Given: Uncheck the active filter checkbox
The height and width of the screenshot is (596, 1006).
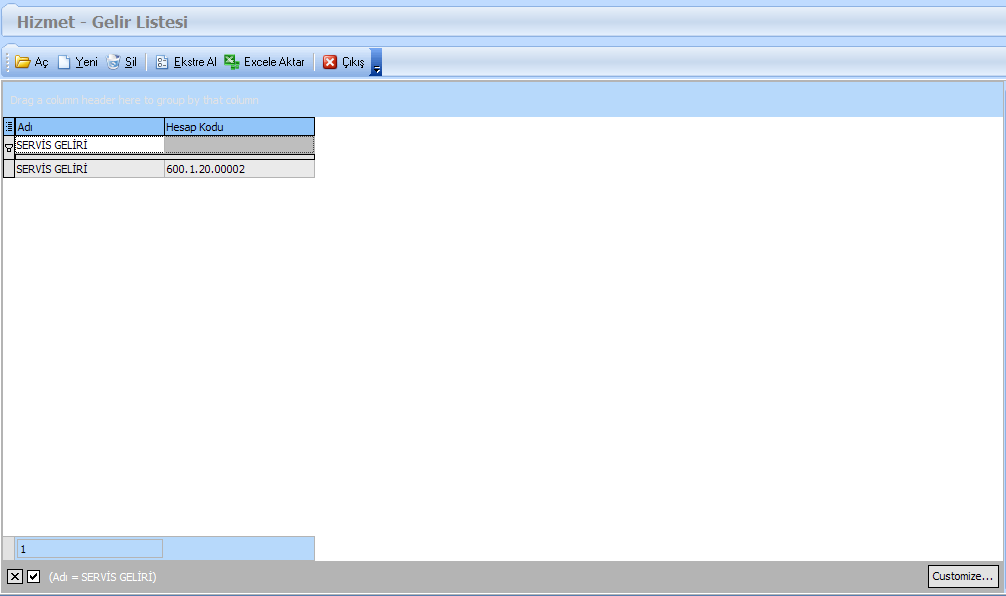Looking at the screenshot, I should point(34,576).
